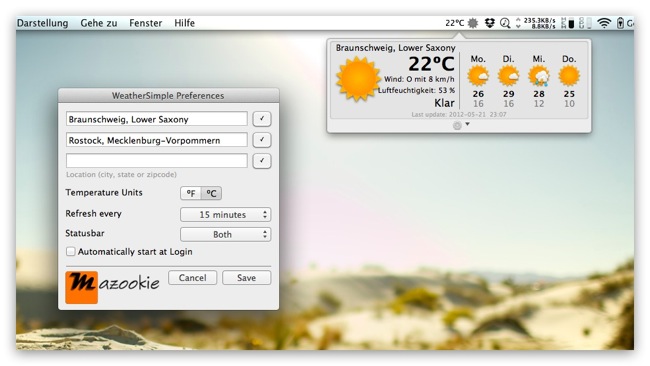Image resolution: width=650 pixels, height=366 pixels.
Task: Confirm the empty third location checkmark button
Action: tap(262, 161)
